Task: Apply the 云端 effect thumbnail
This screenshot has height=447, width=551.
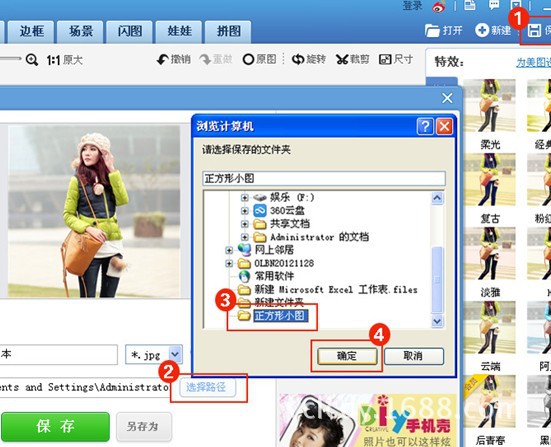Action: tap(490, 327)
